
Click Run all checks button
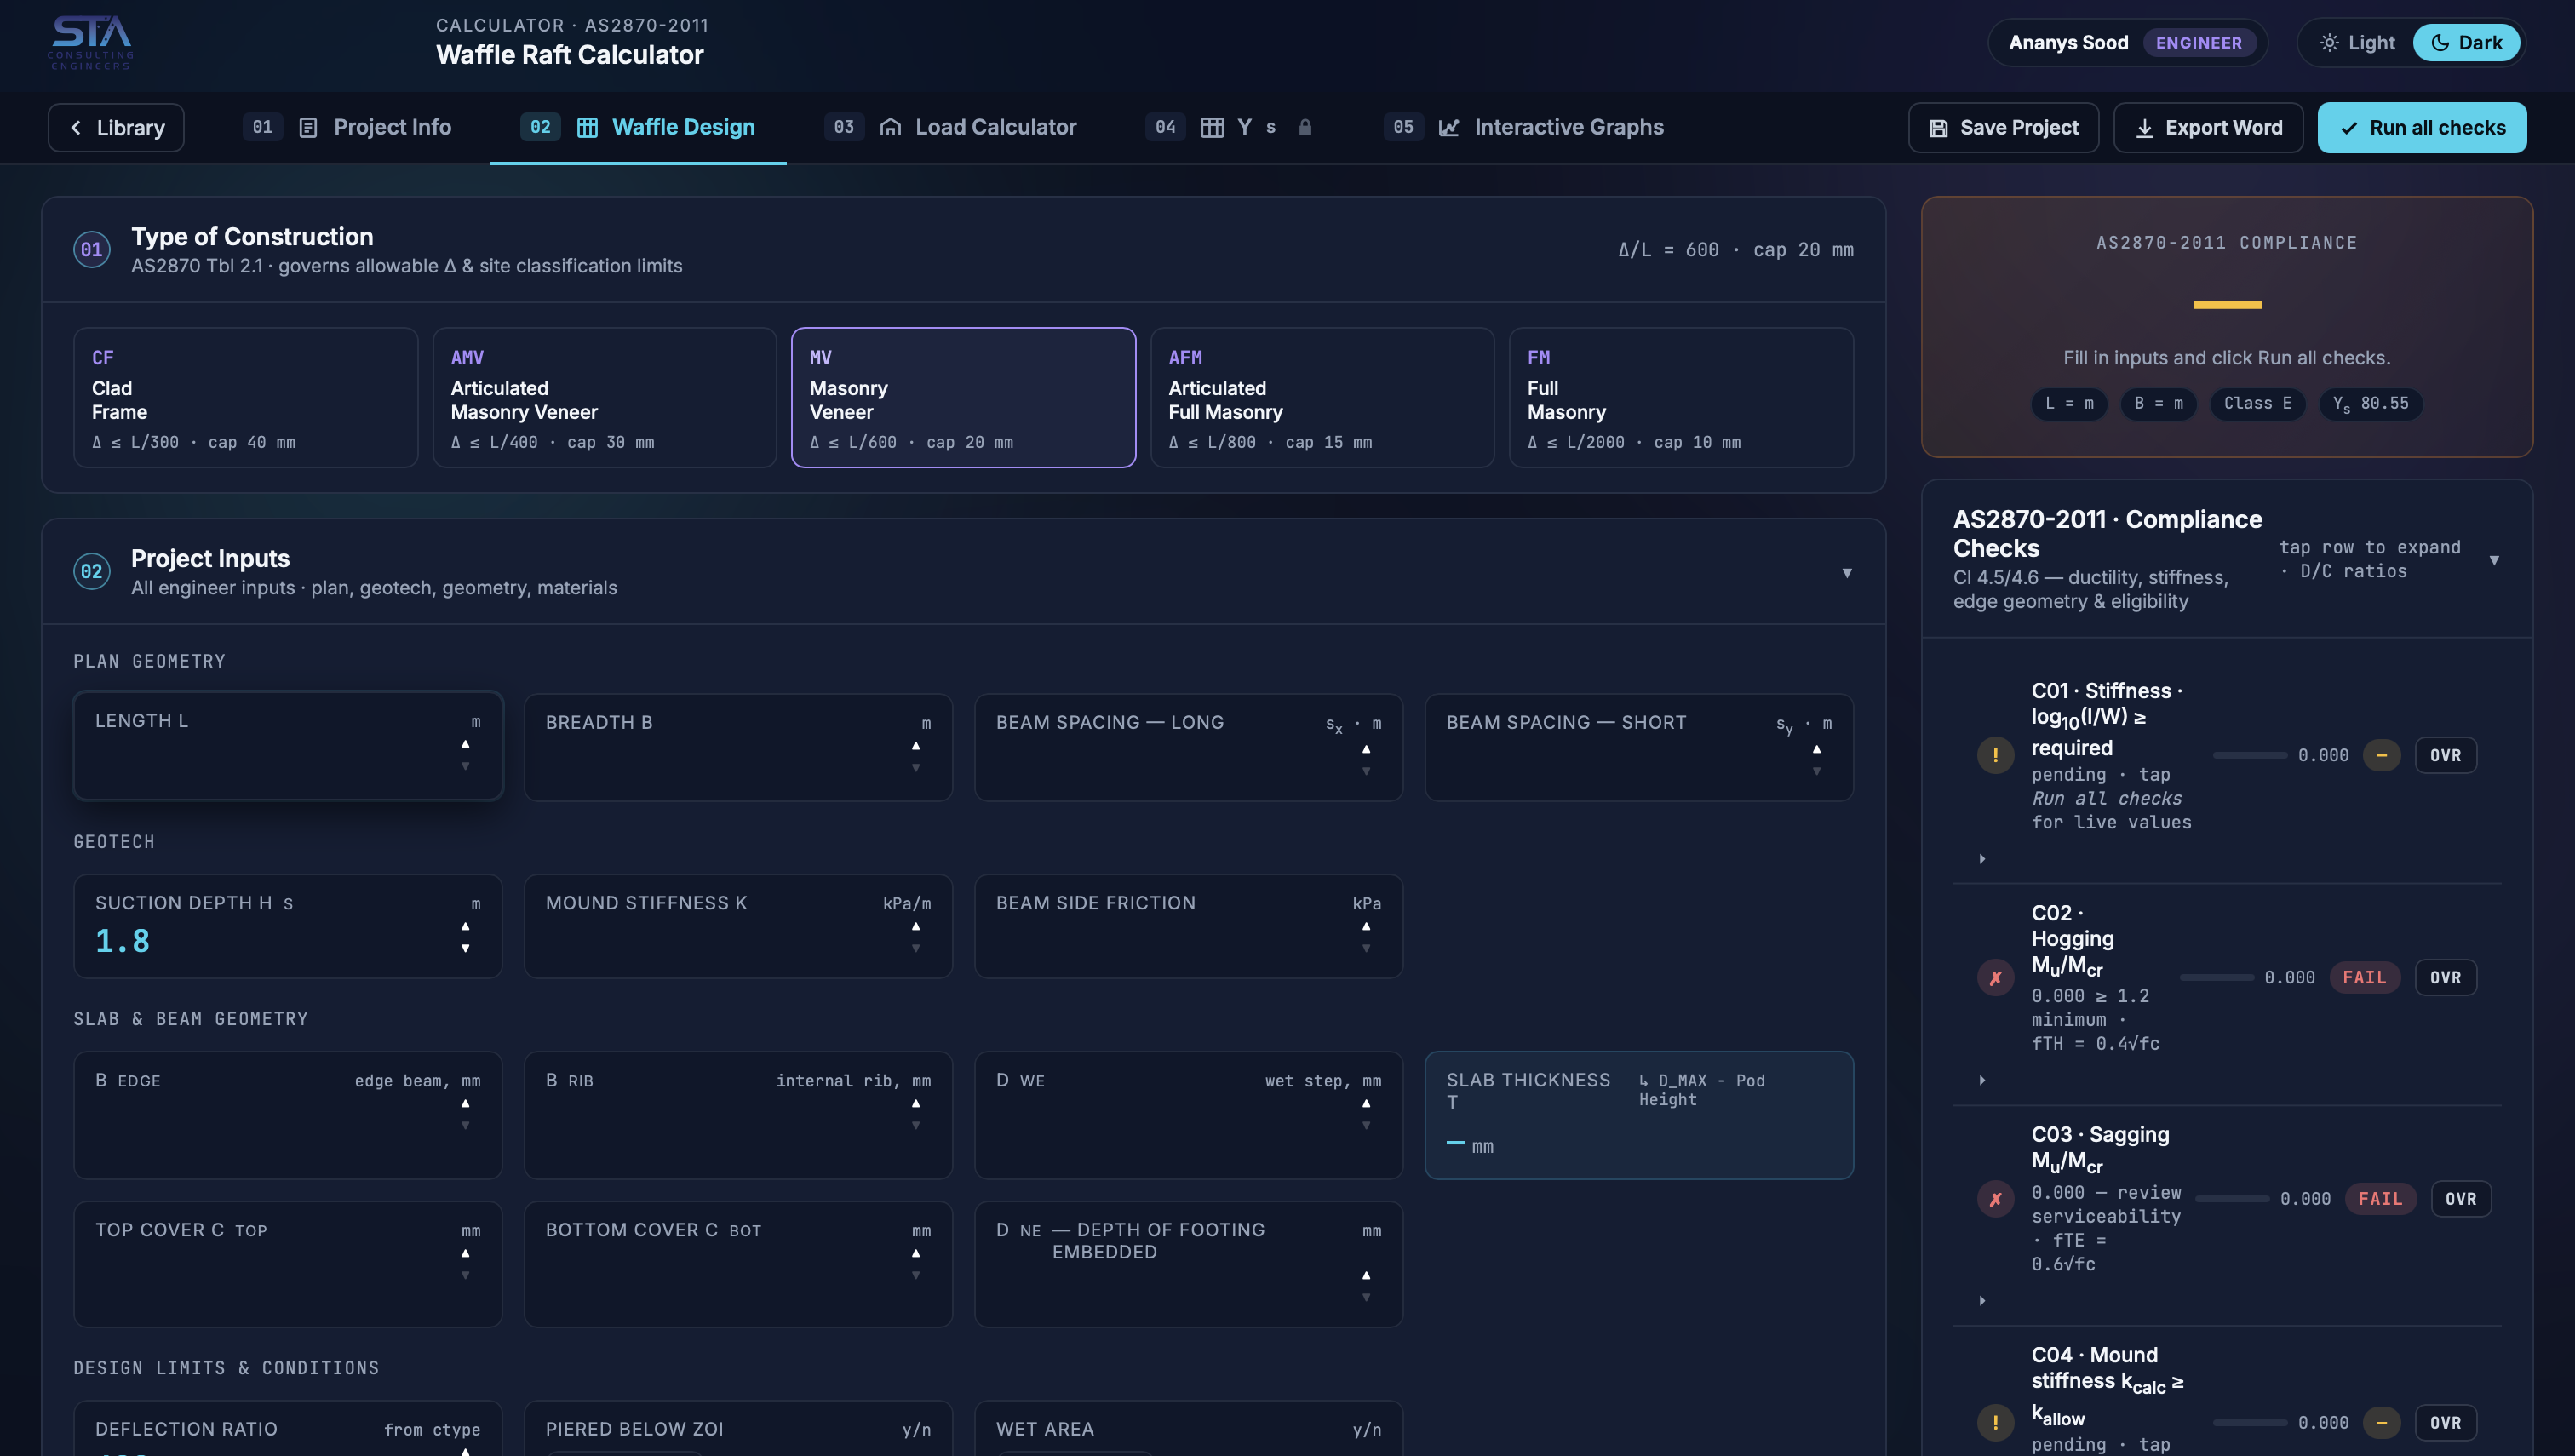[2422, 128]
